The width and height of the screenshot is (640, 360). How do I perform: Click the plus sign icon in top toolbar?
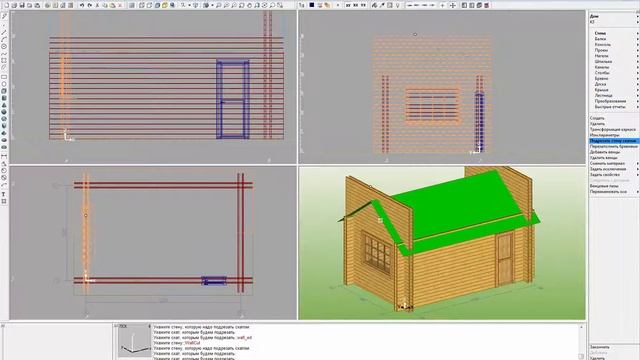click(x=442, y=5)
